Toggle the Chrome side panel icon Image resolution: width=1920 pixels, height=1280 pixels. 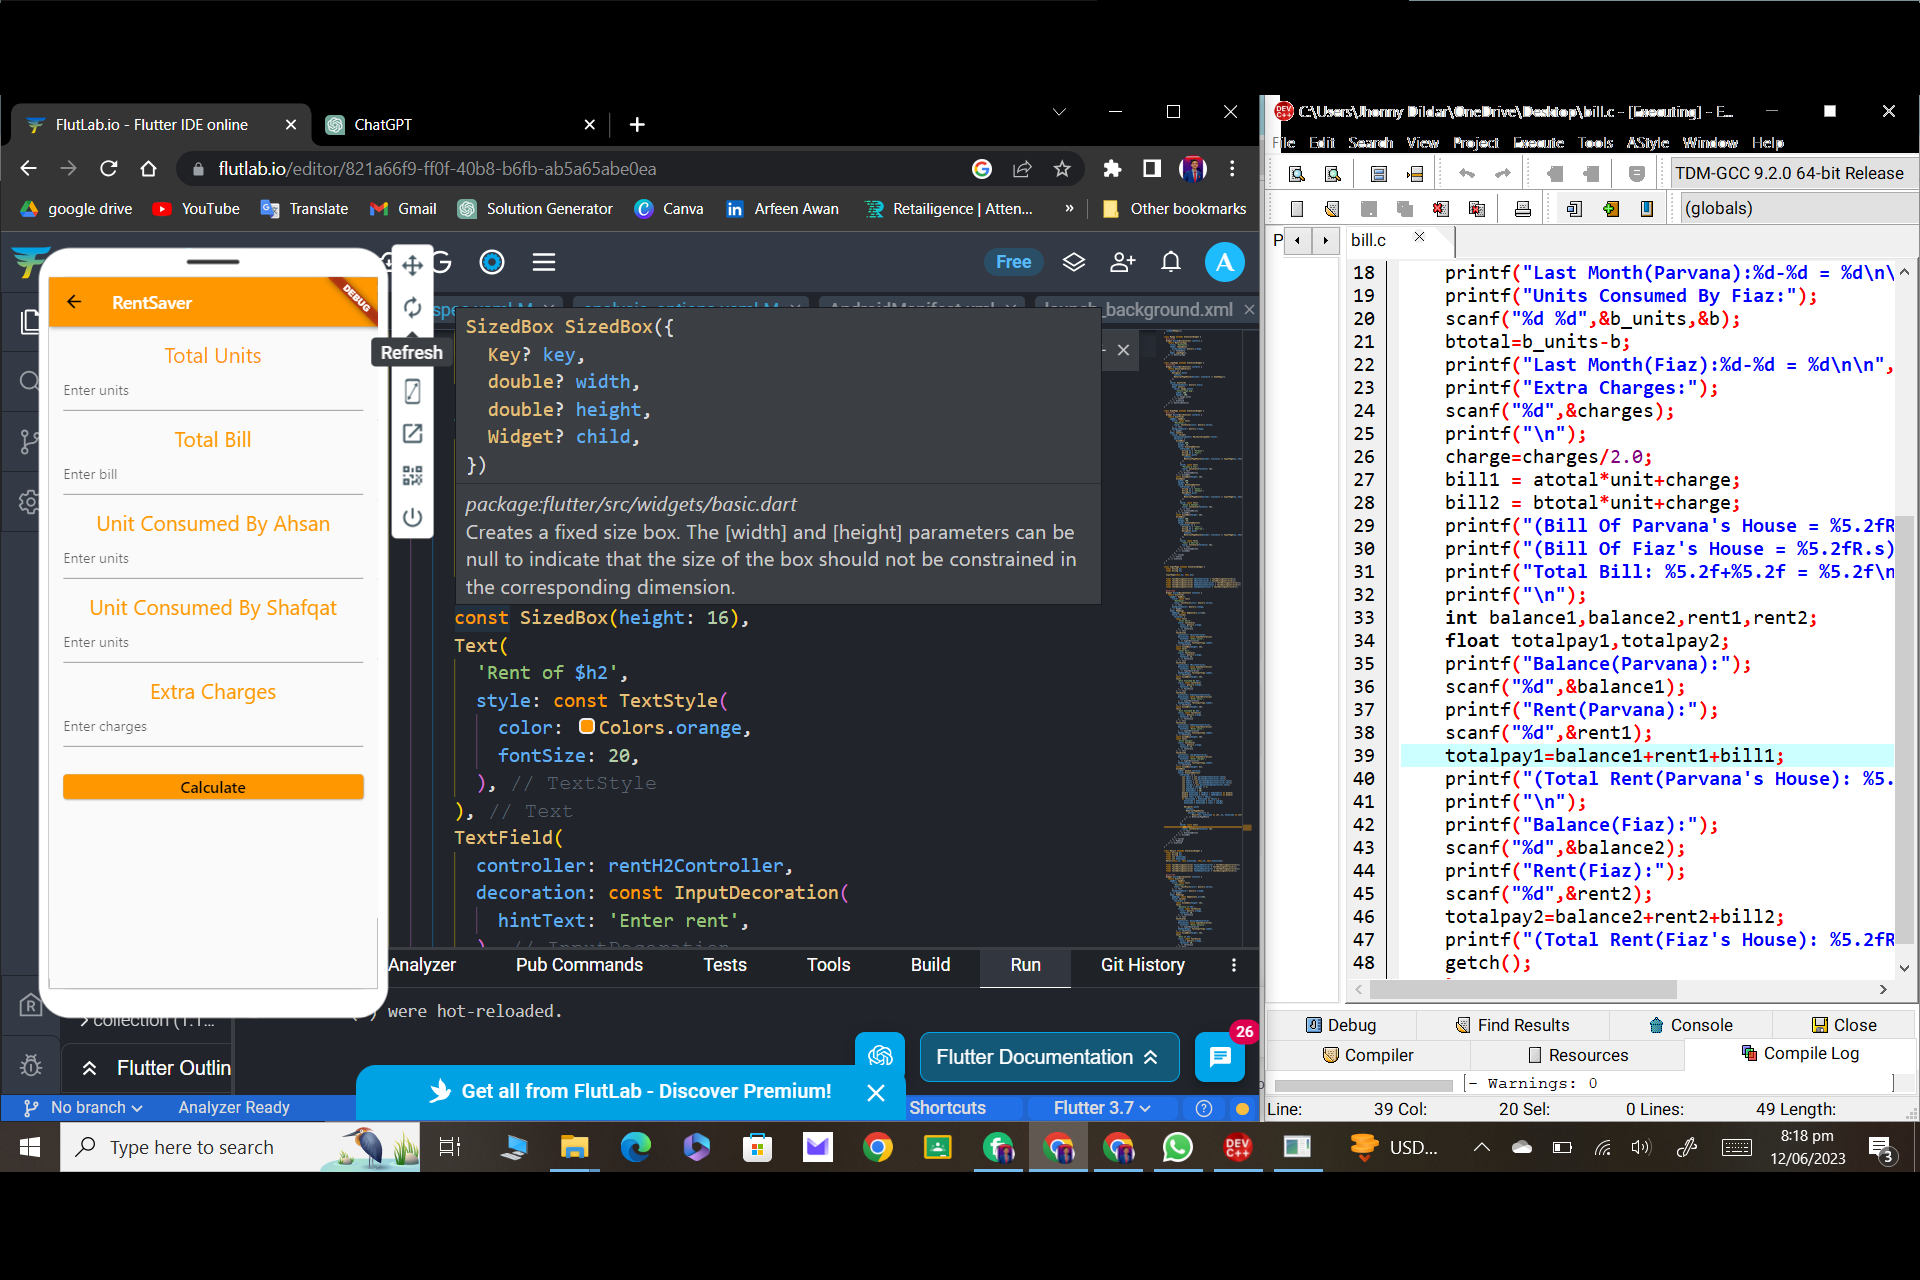(x=1152, y=169)
